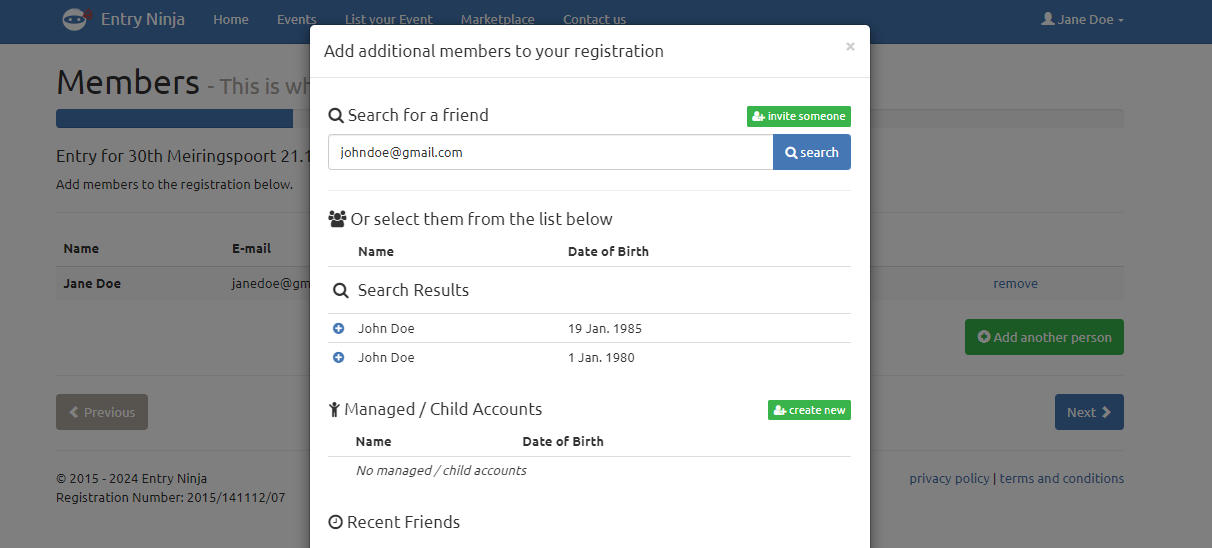Open the privacy policy link
The image size is (1212, 548).
click(949, 478)
